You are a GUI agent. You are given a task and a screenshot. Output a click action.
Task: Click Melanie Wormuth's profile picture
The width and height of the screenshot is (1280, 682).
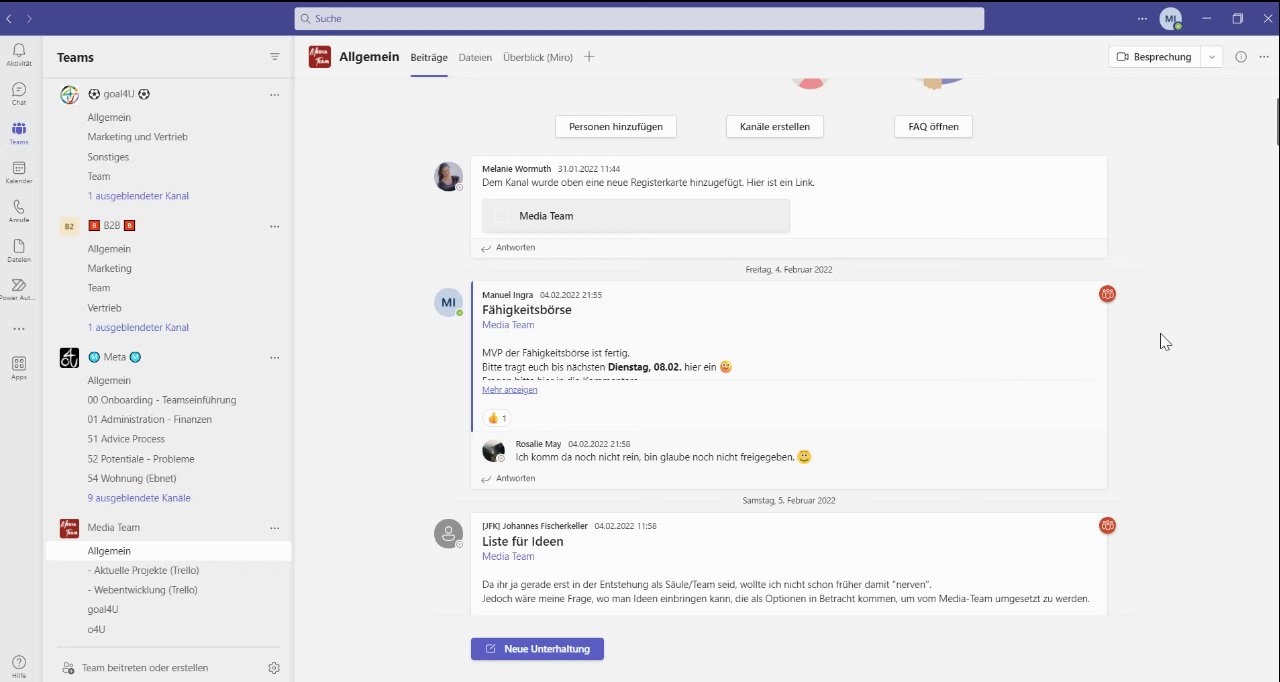coord(448,176)
